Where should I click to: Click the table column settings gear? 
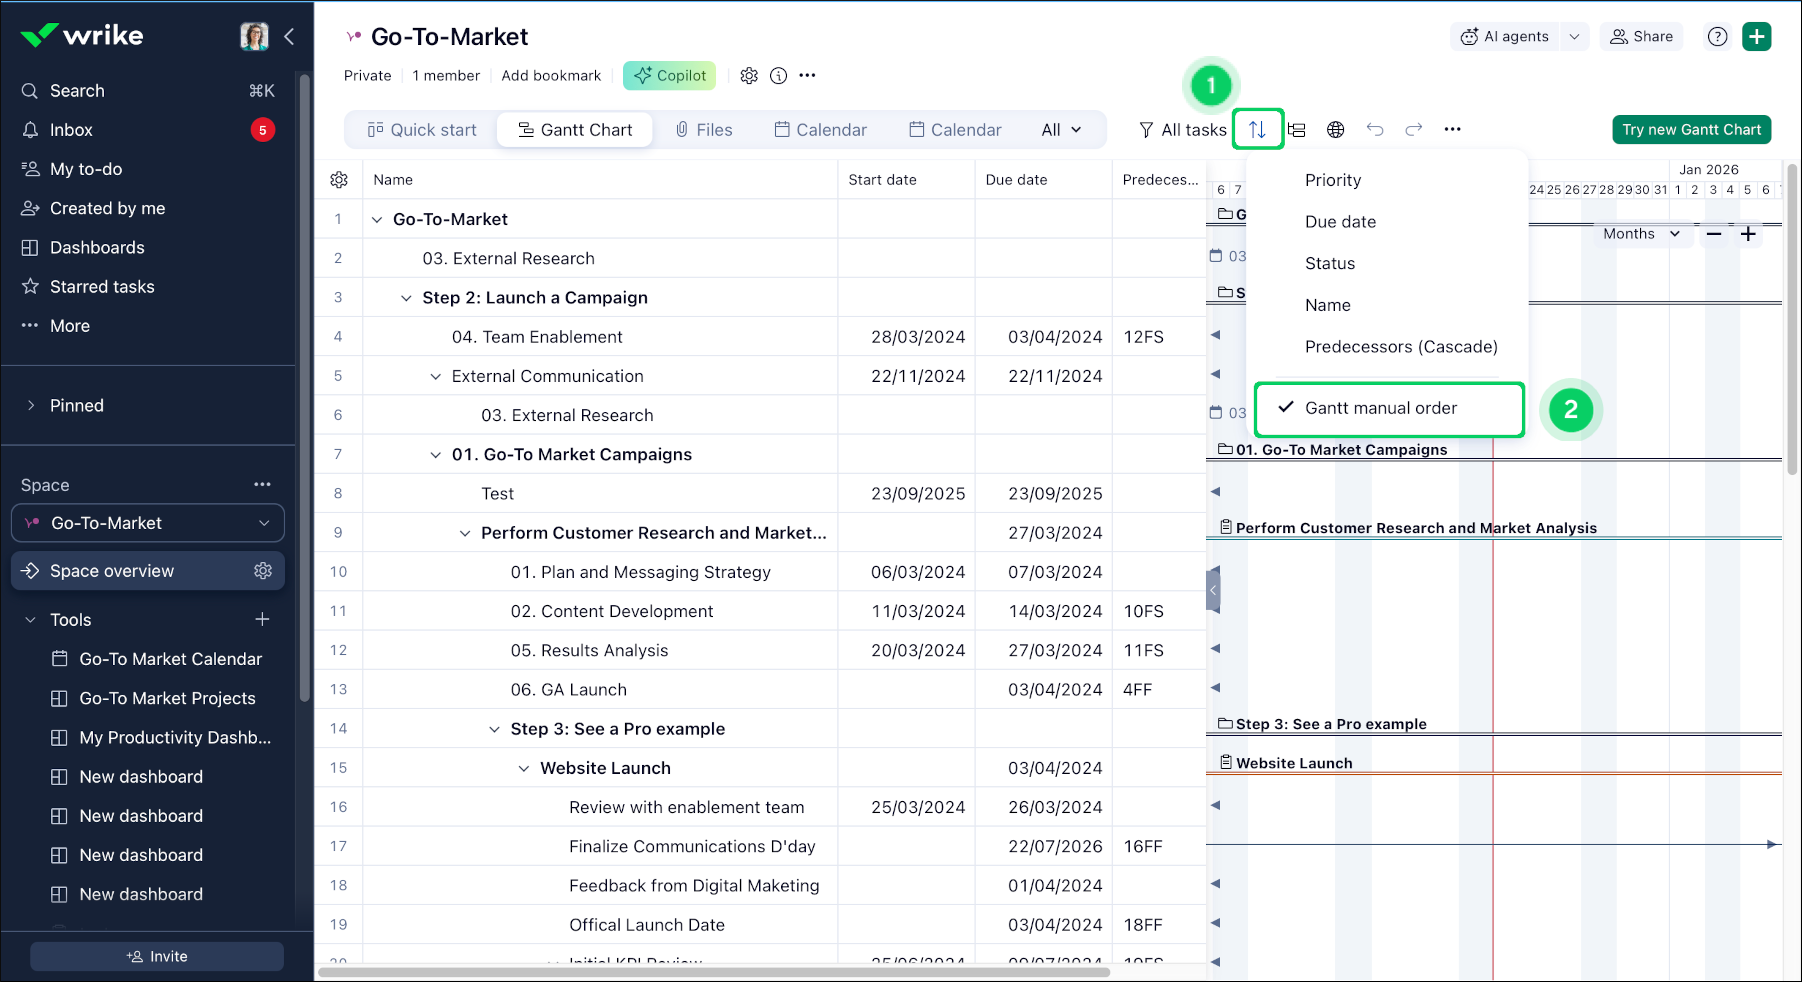click(x=339, y=180)
